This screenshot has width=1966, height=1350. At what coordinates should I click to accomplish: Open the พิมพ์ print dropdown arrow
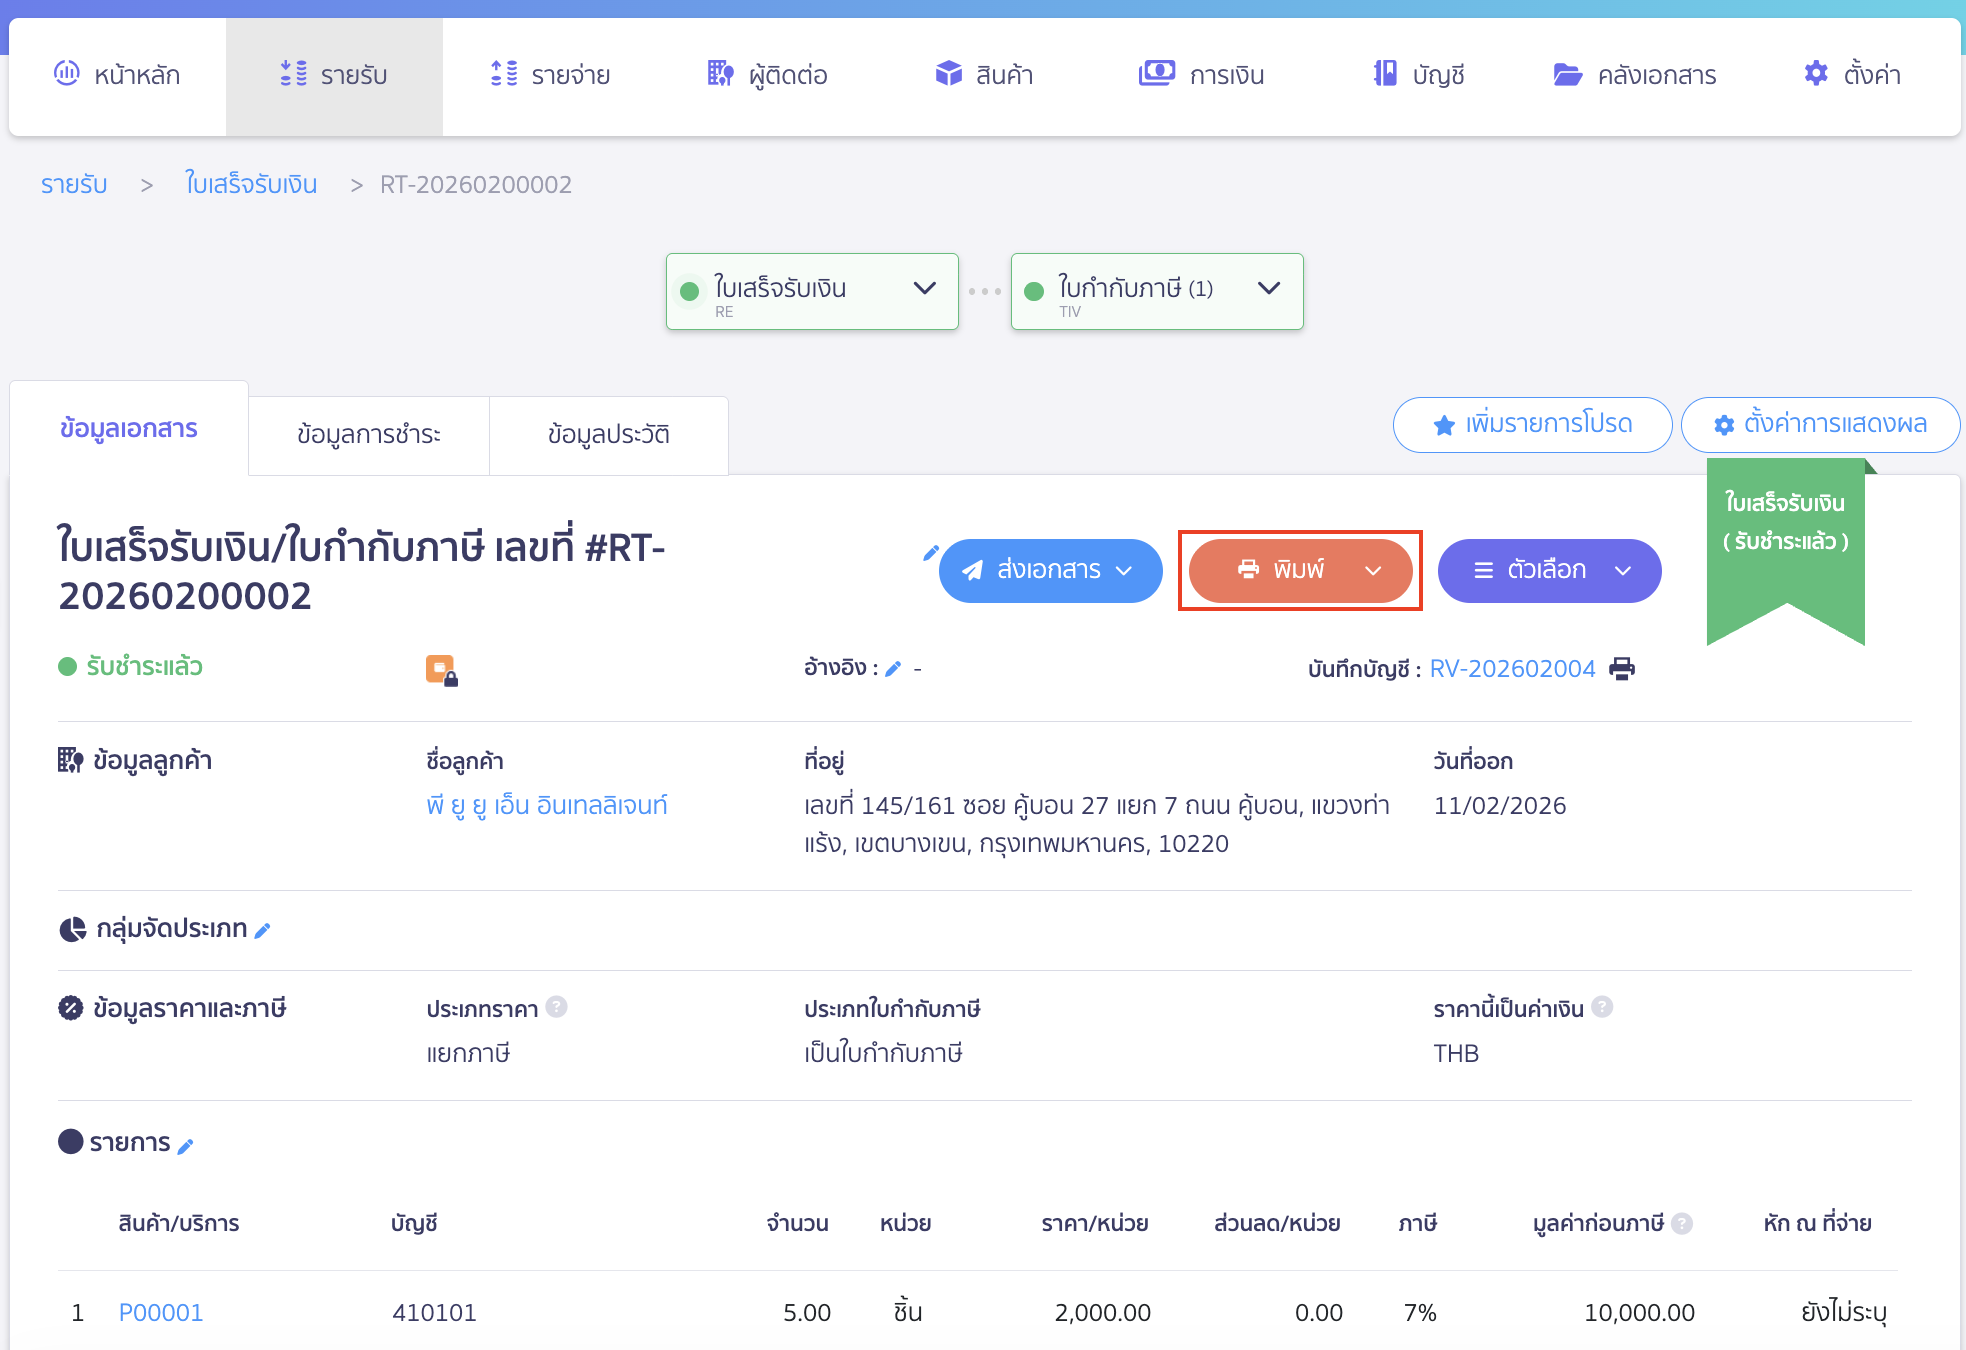click(1373, 570)
